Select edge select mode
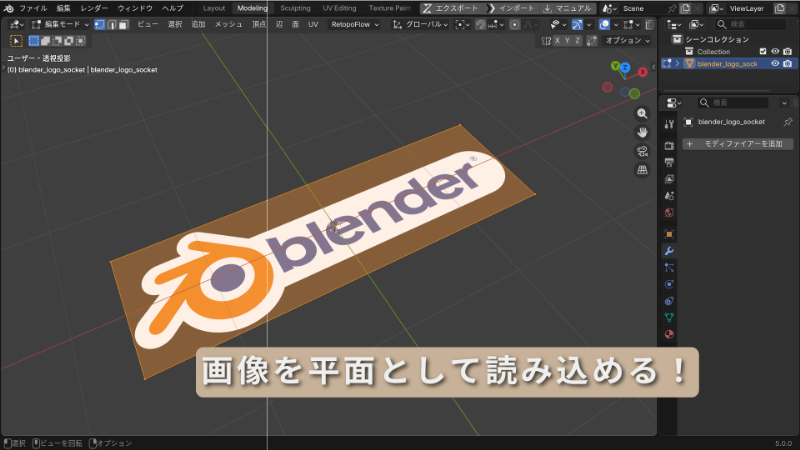The height and width of the screenshot is (450, 800). click(112, 24)
